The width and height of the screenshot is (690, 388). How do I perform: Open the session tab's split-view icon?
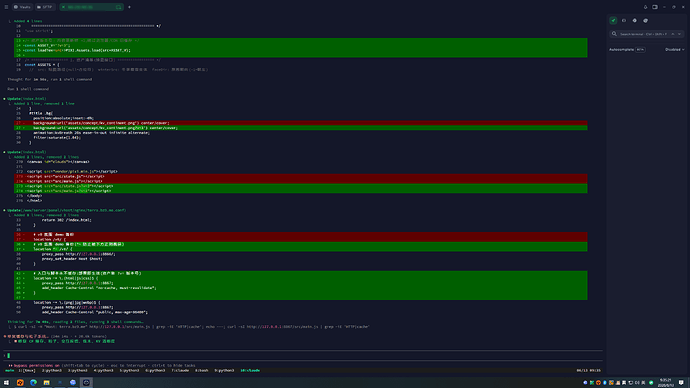(118, 7)
